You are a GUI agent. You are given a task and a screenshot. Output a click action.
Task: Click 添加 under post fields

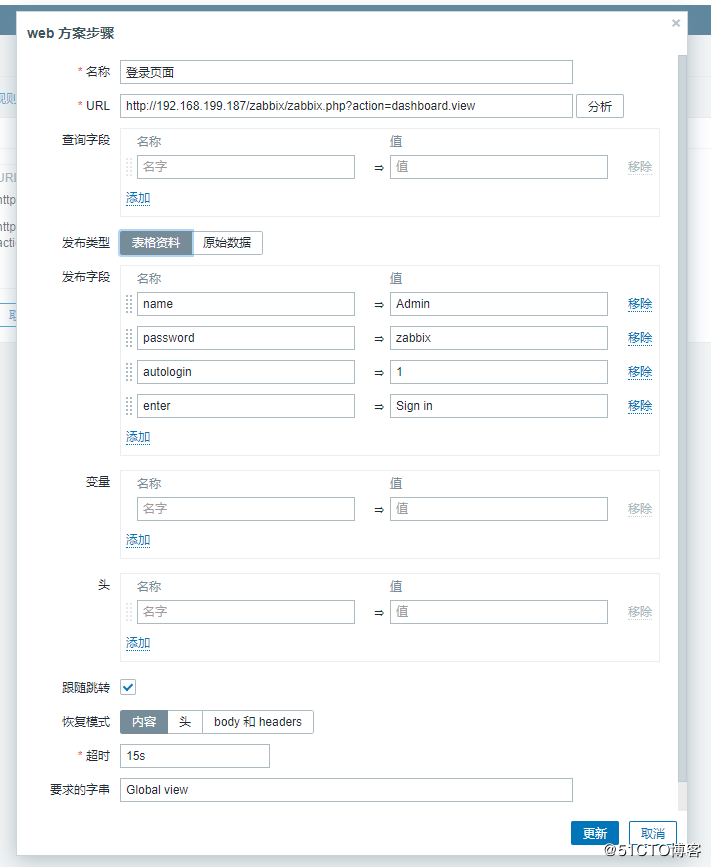(138, 437)
